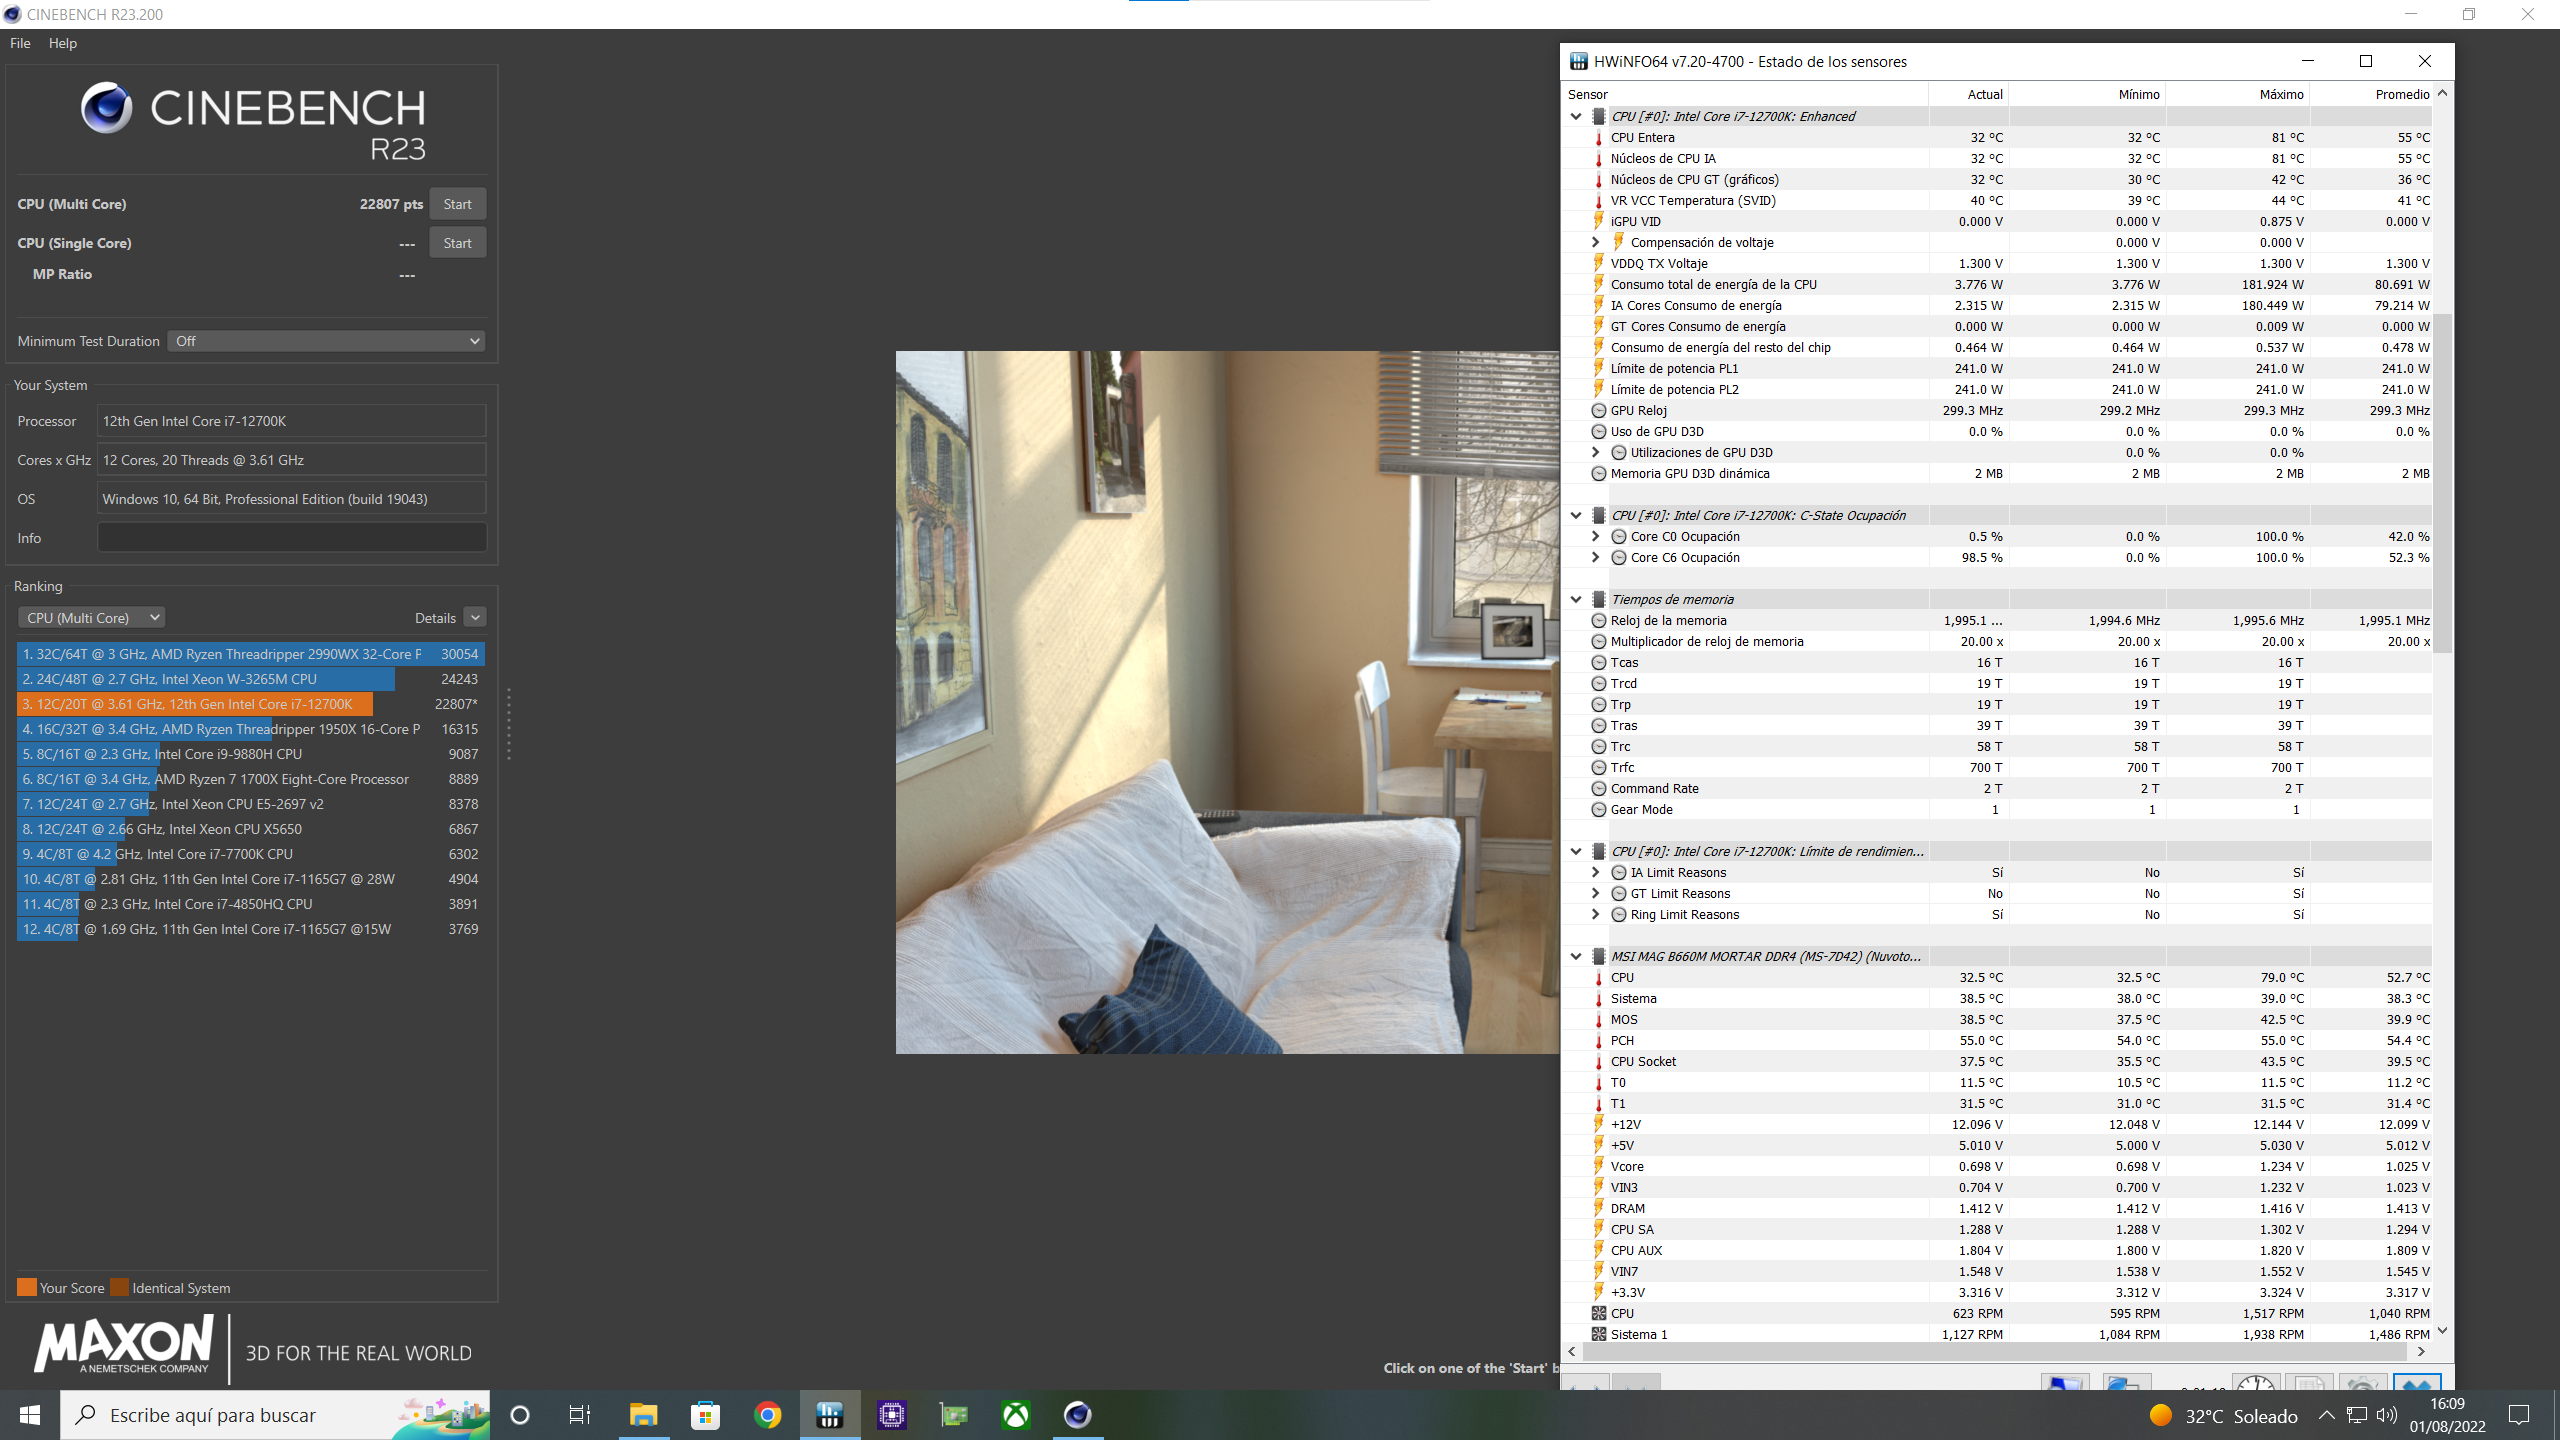Switch to HWiNFO64 via its taskbar icon
This screenshot has height=1440, width=2560.
point(829,1415)
